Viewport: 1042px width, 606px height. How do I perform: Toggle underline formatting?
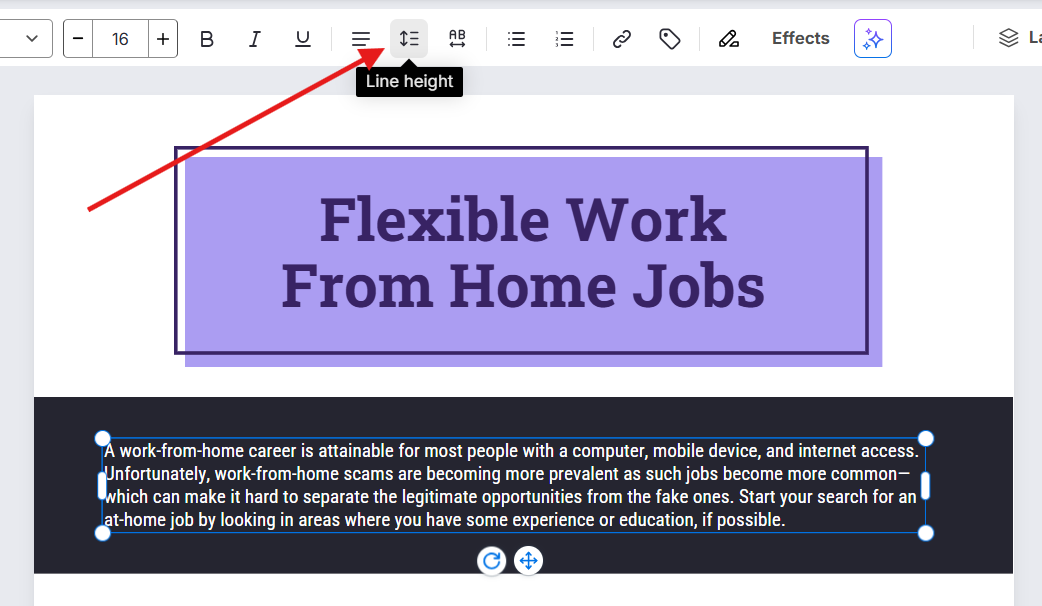pyautogui.click(x=302, y=39)
